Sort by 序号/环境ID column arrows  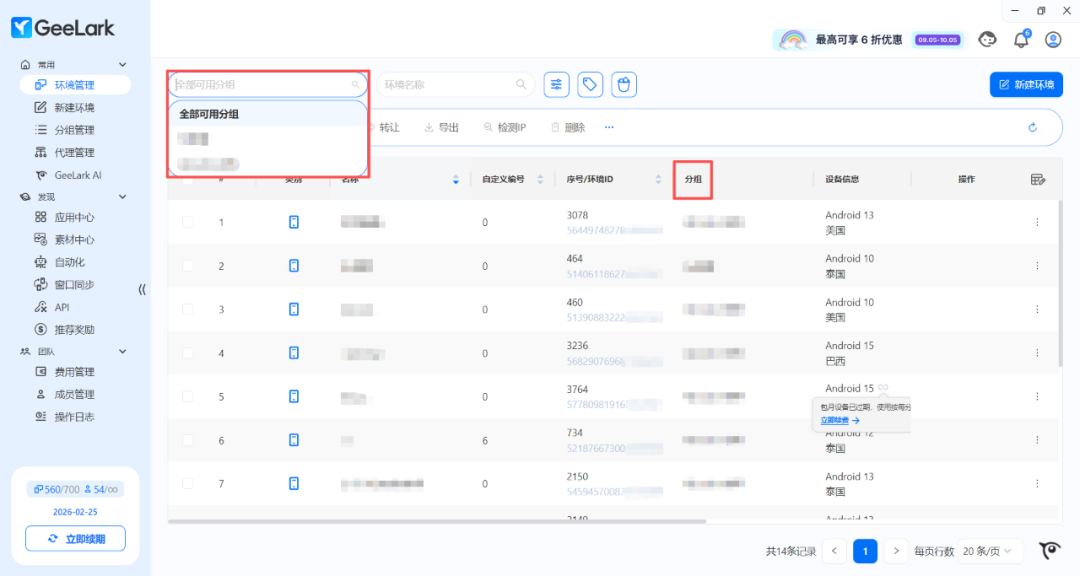click(x=658, y=179)
